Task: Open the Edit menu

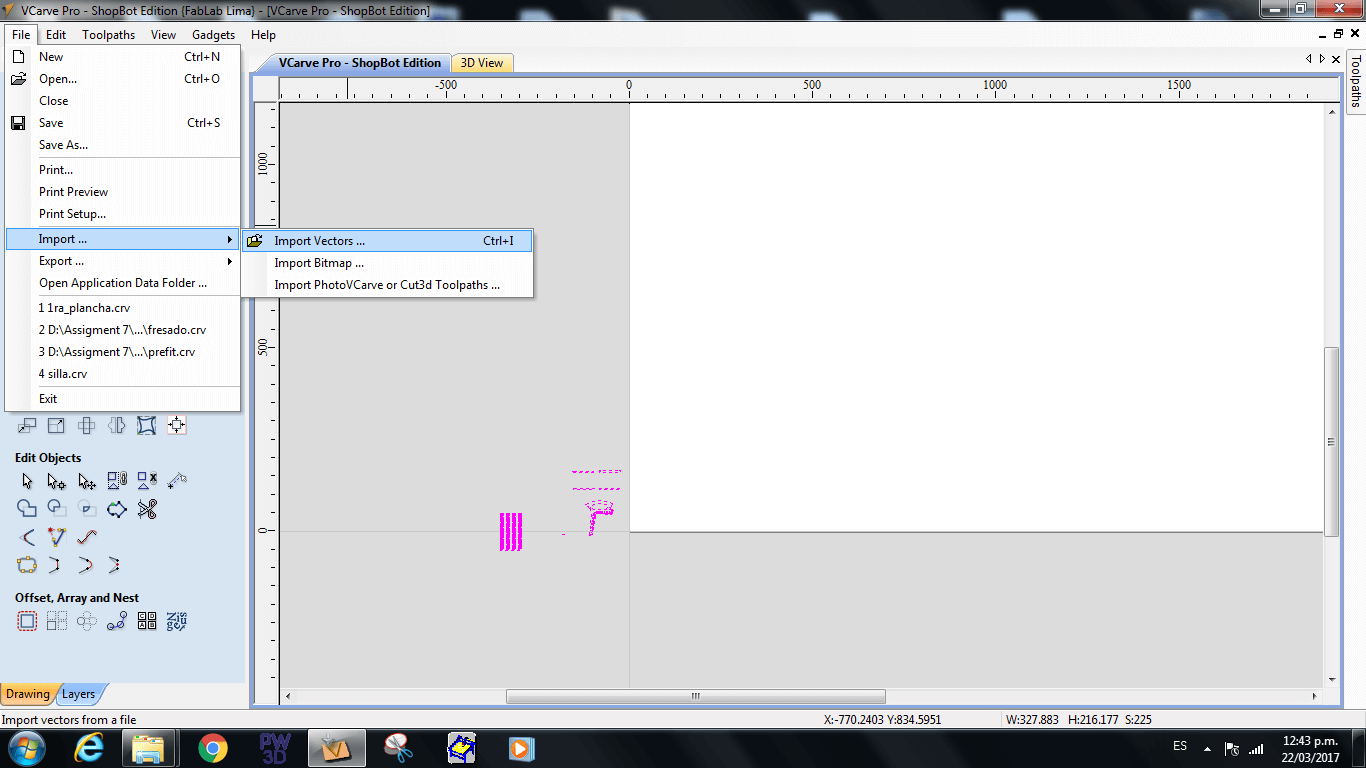Action: [56, 35]
